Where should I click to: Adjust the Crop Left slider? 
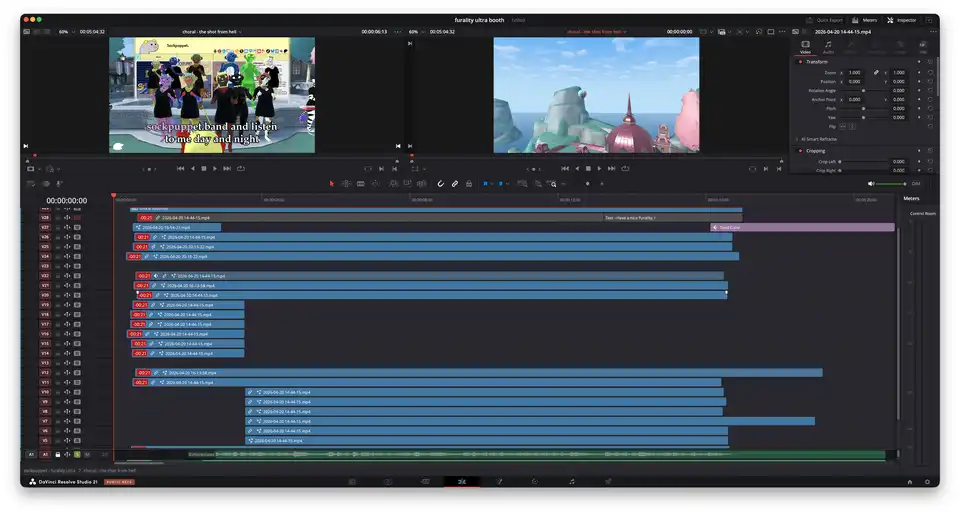[863, 162]
